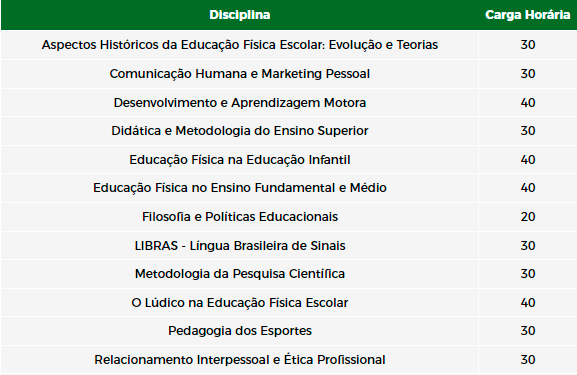This screenshot has width=577, height=375.
Task: Click the 30 hours value for Pedagogia dos Esportes
Action: pos(528,331)
